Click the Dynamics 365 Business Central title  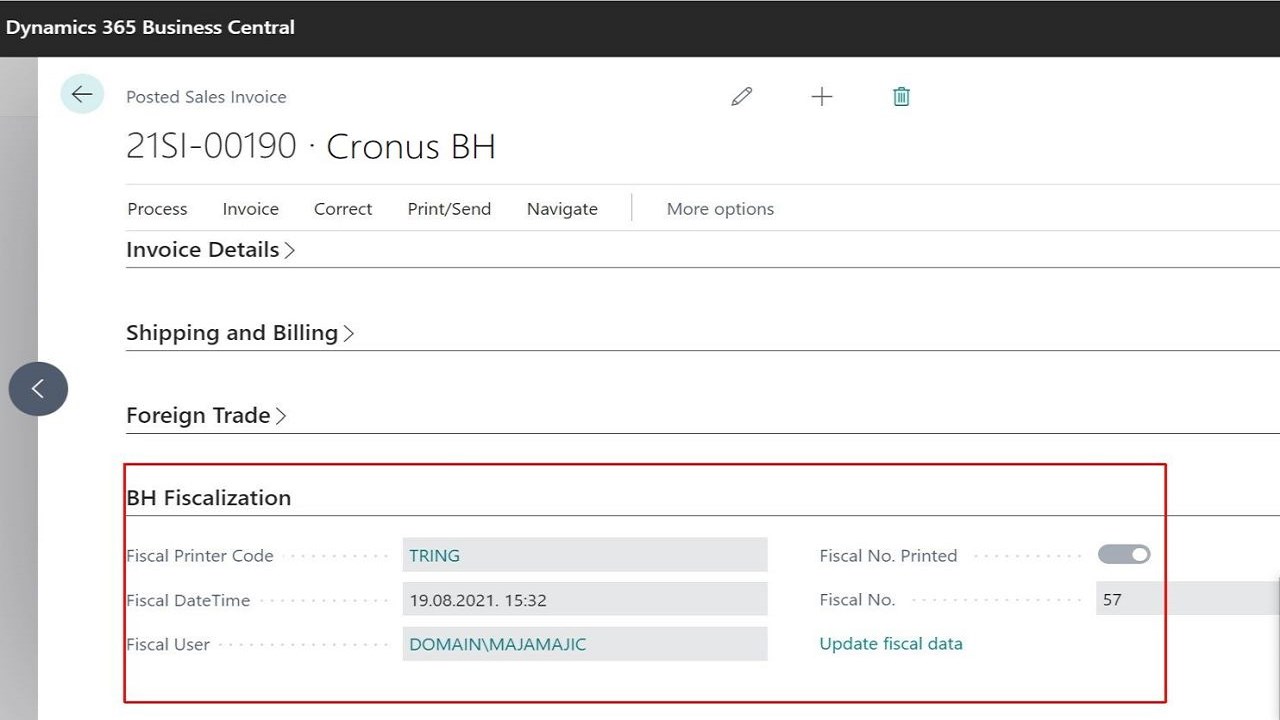coord(150,27)
